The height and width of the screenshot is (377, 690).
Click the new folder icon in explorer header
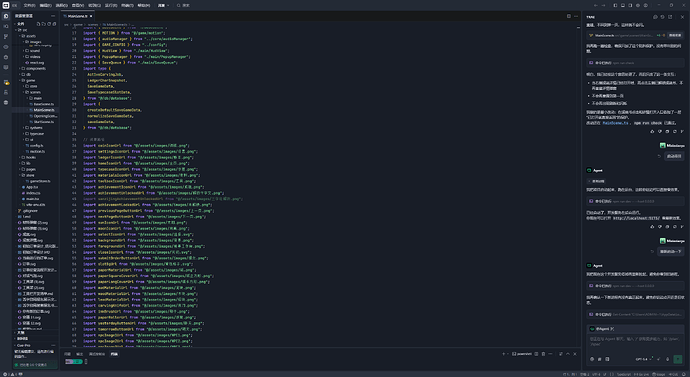pyautogui.click(x=44, y=24)
